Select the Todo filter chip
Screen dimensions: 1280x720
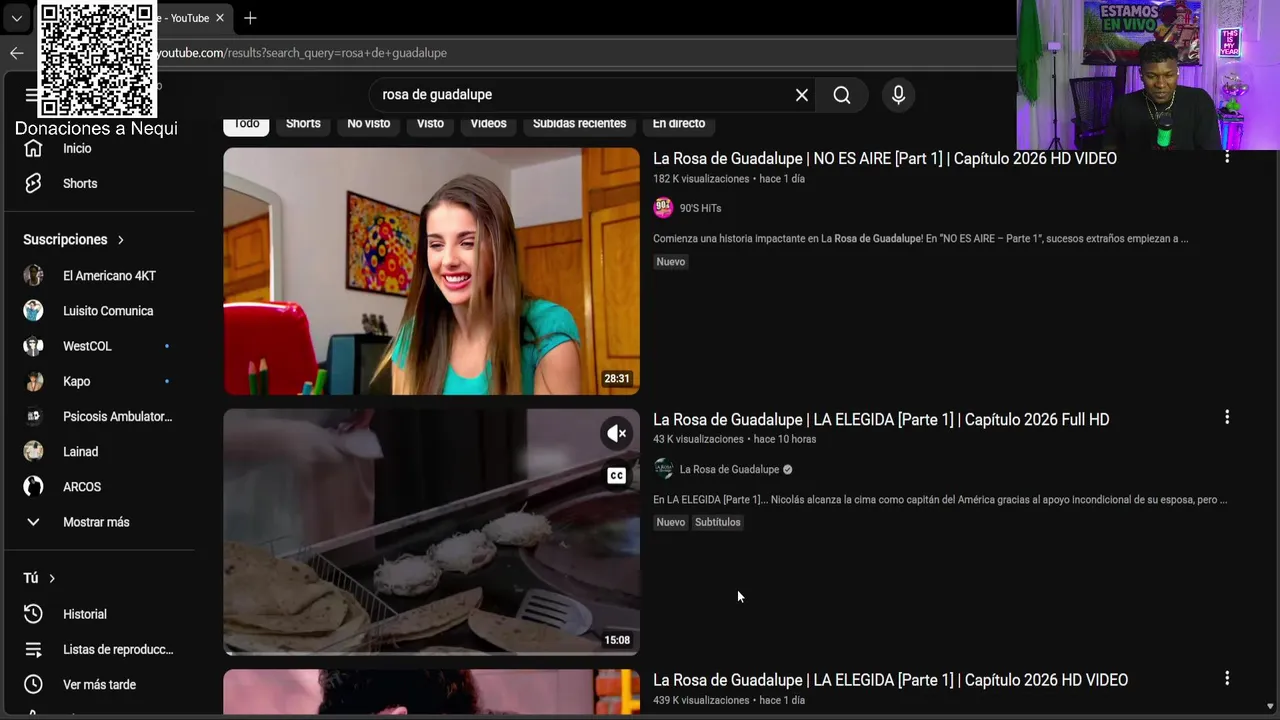246,124
